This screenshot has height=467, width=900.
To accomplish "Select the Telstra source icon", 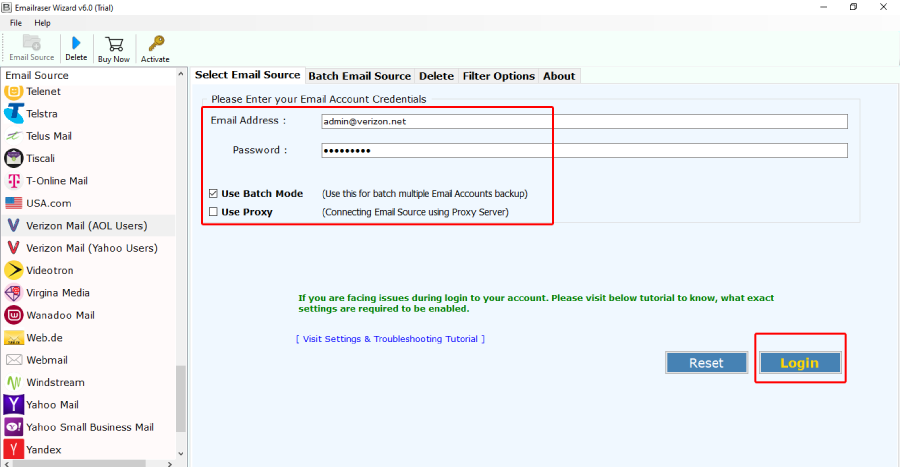I will (x=14, y=114).
